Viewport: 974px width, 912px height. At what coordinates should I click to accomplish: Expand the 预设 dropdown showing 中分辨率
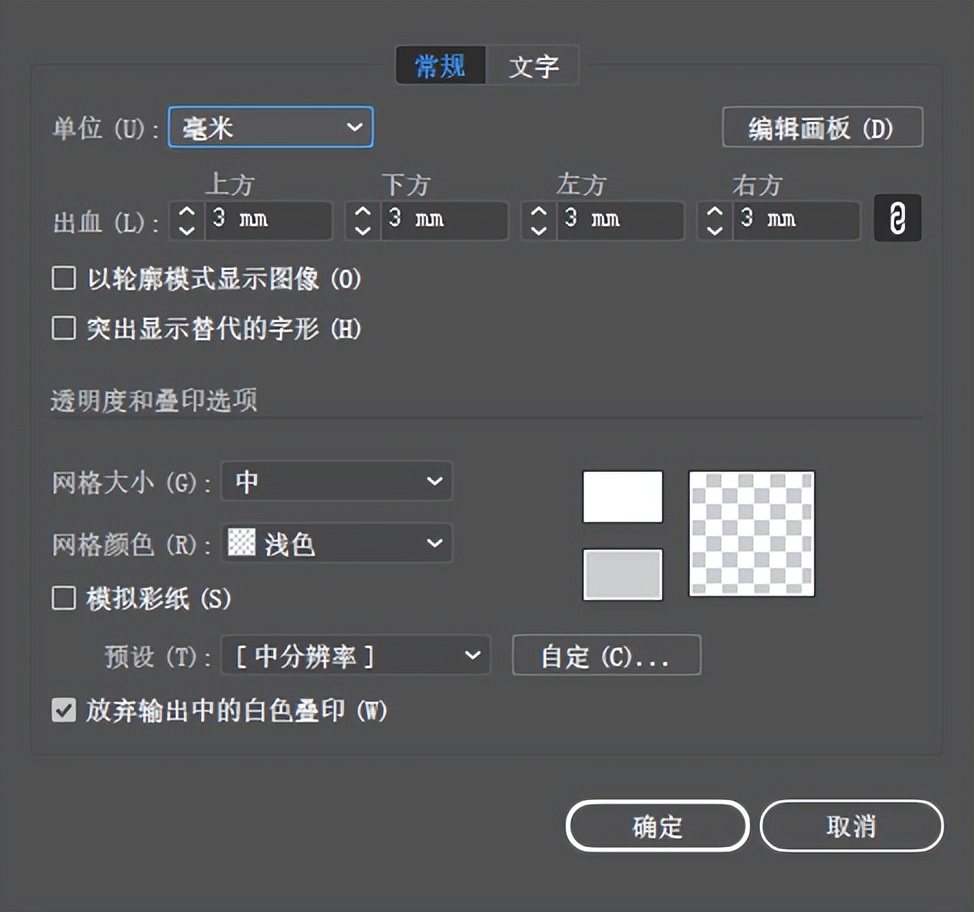[356, 656]
